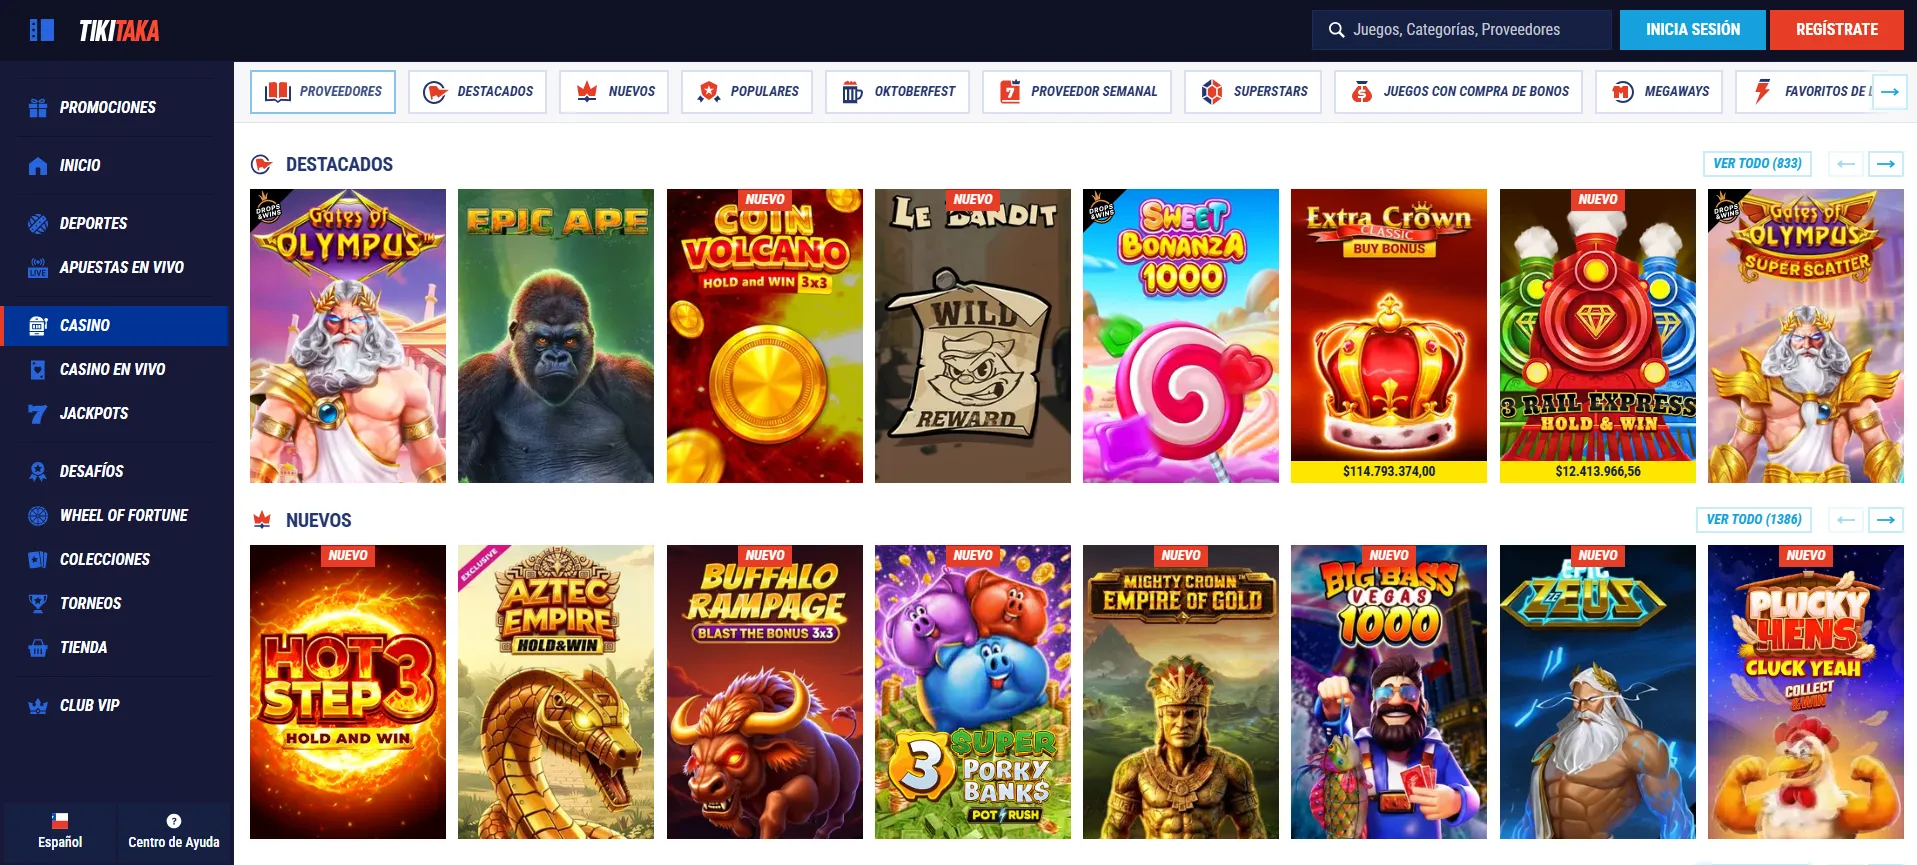The height and width of the screenshot is (865, 1917).
Task: Open the TikiTaka logo home link
Action: click(x=119, y=31)
